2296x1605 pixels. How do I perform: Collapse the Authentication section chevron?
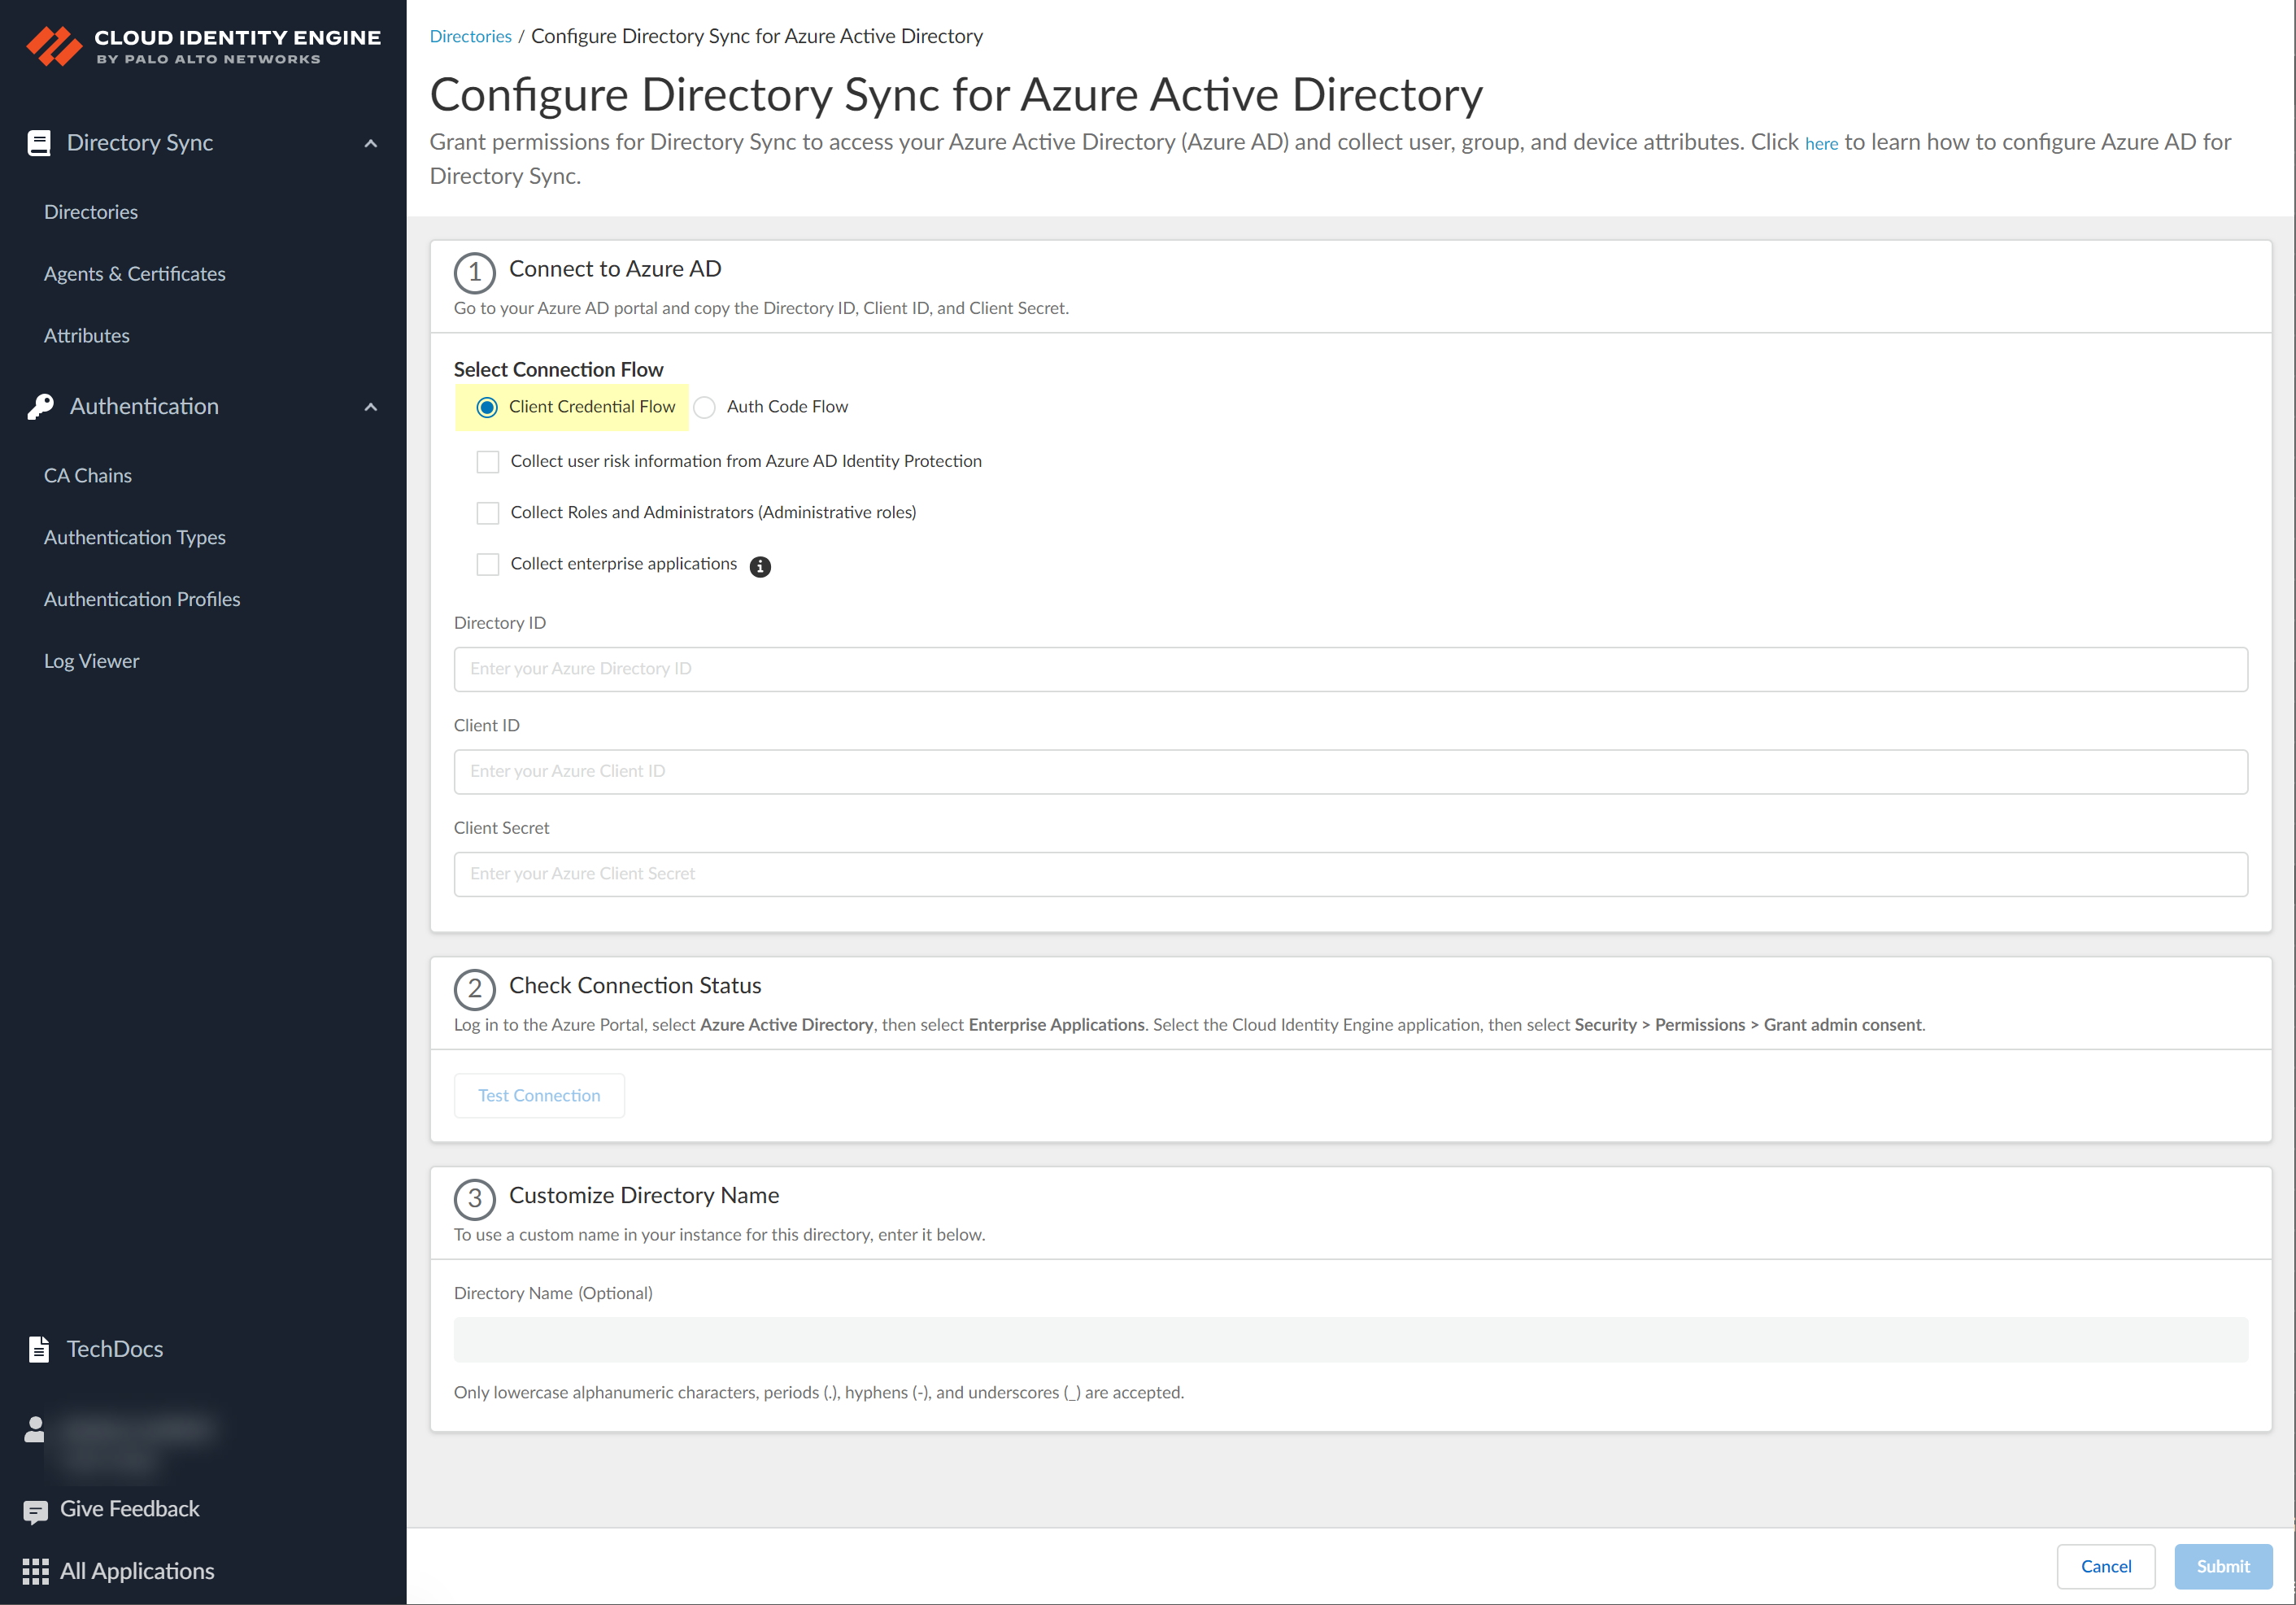371,407
